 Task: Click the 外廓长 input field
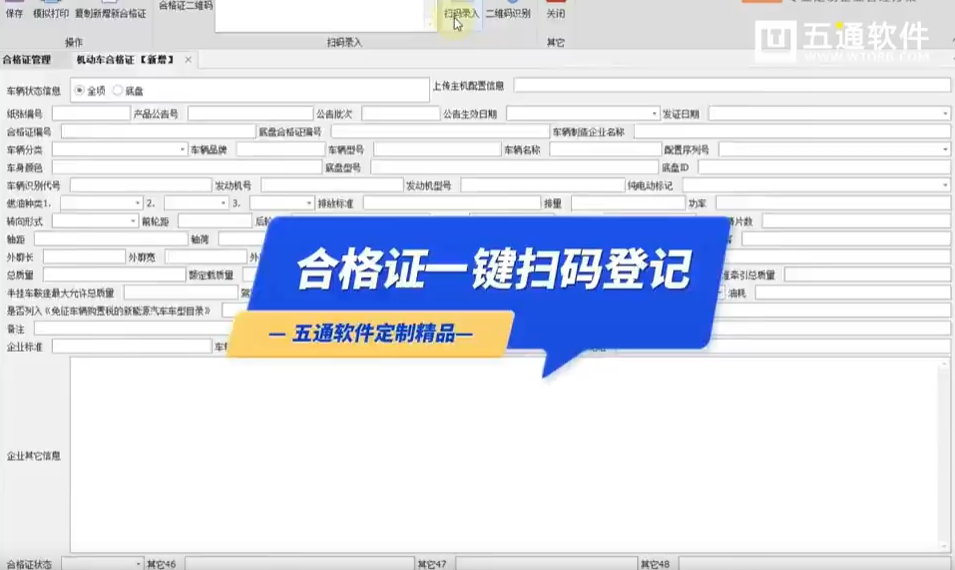[84, 256]
